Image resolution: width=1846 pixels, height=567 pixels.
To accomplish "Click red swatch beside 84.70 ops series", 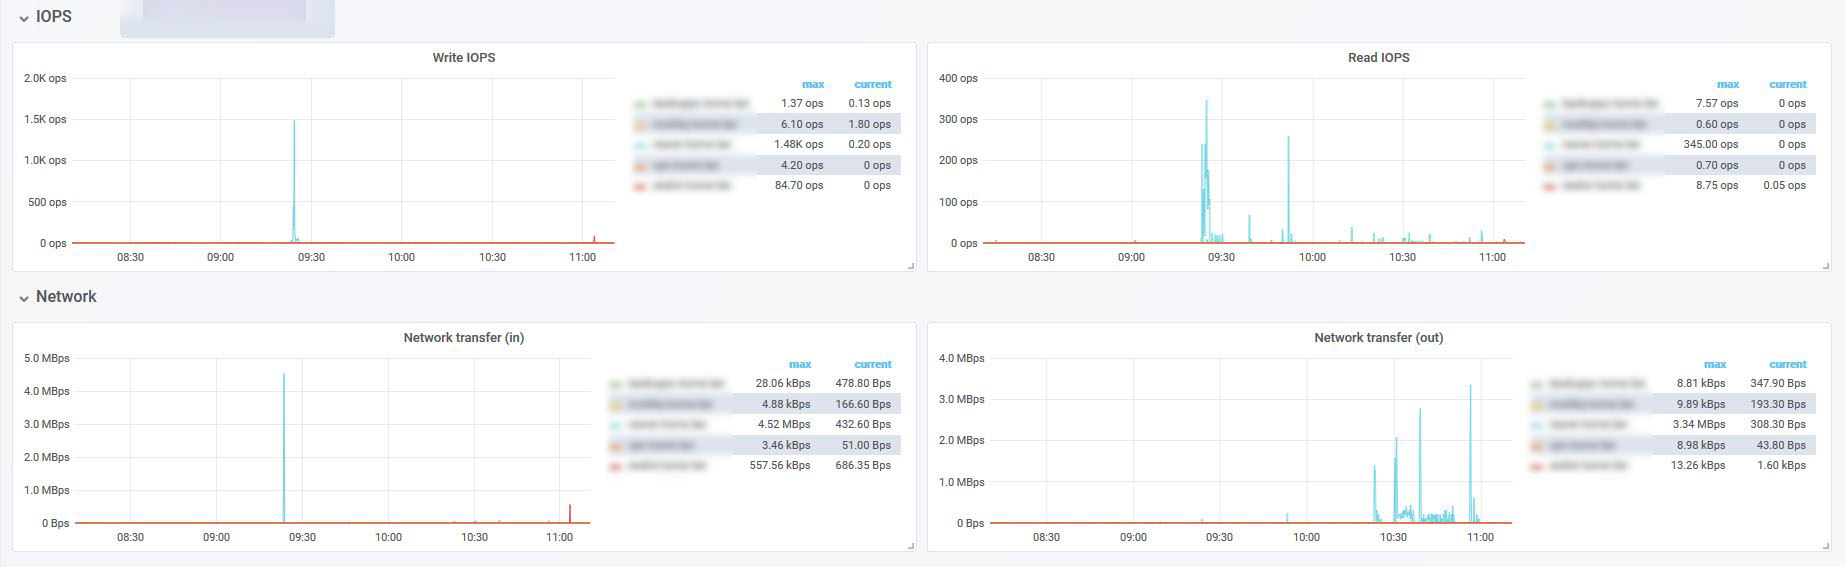I will [x=640, y=186].
